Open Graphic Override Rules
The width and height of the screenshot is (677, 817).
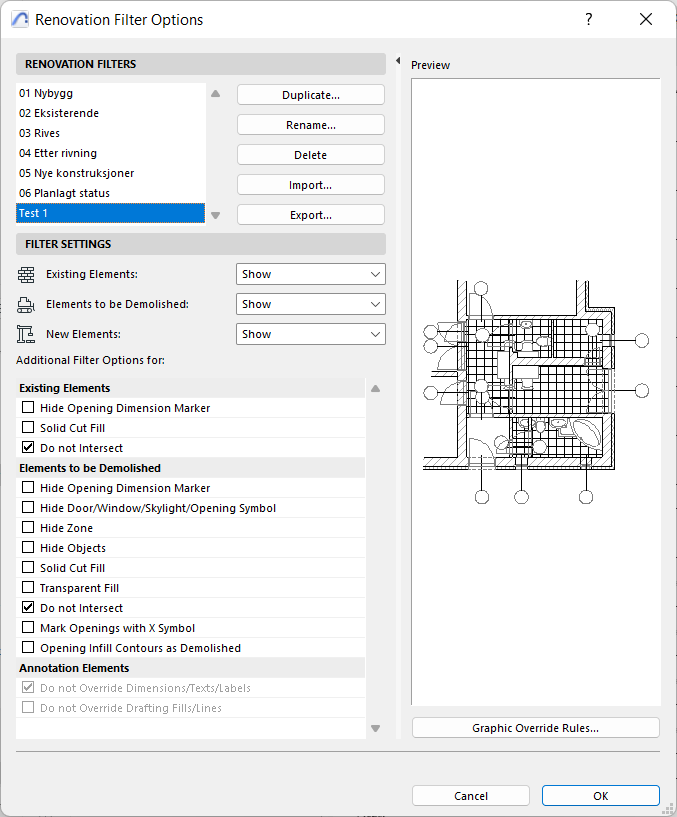coord(535,728)
